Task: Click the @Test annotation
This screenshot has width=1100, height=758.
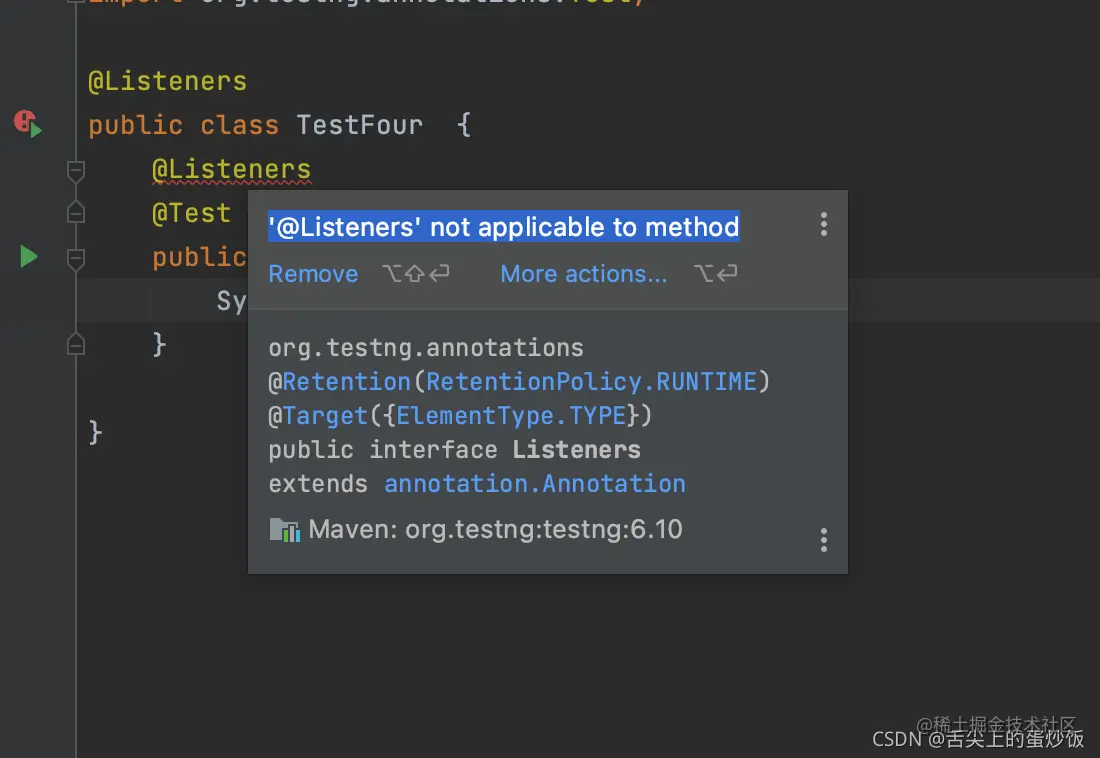Action: pyautogui.click(x=192, y=213)
